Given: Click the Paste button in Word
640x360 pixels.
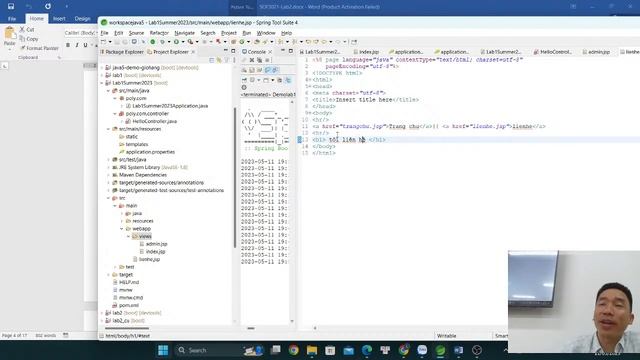Looking at the screenshot, I should 9,37.
